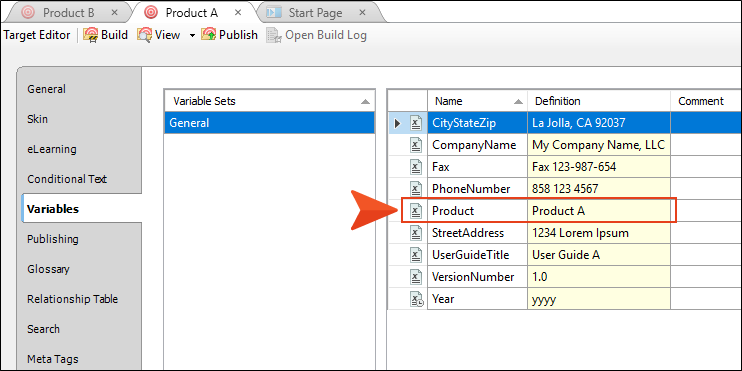Sort by the Name column header
Viewport: 742px width, 371px height.
coord(477,101)
